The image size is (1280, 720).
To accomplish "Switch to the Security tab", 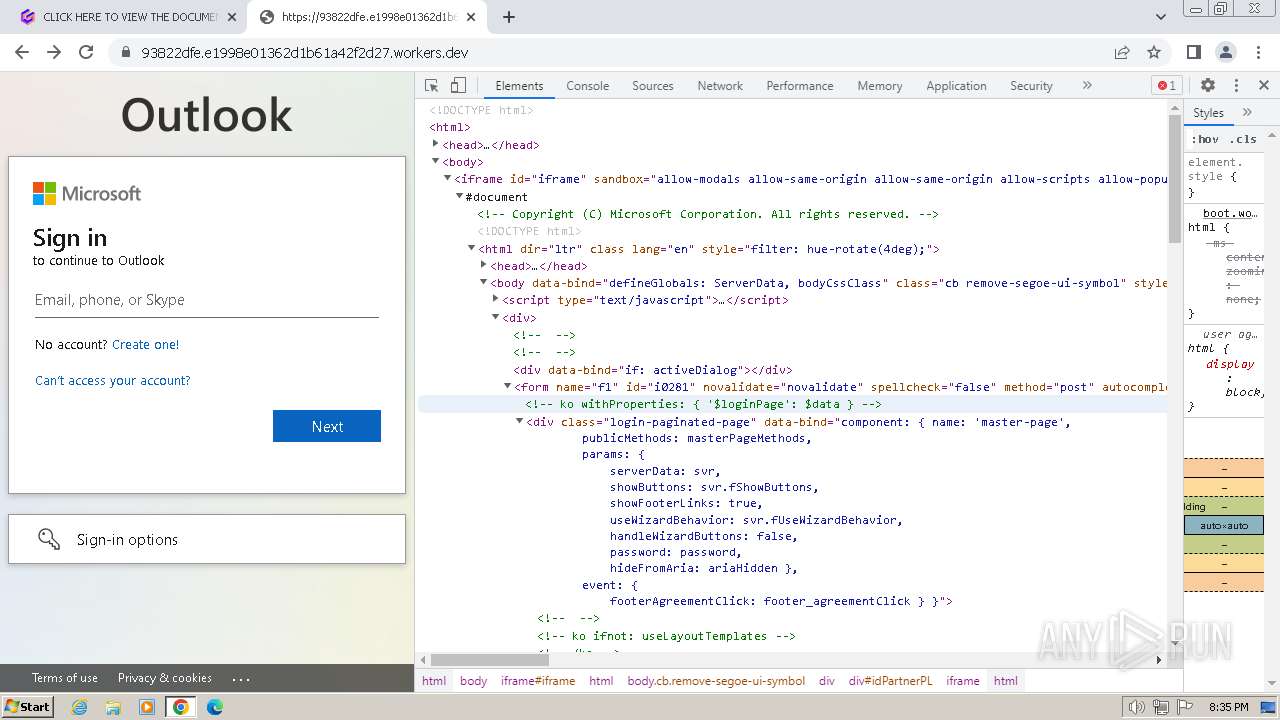I will coord(1031,86).
